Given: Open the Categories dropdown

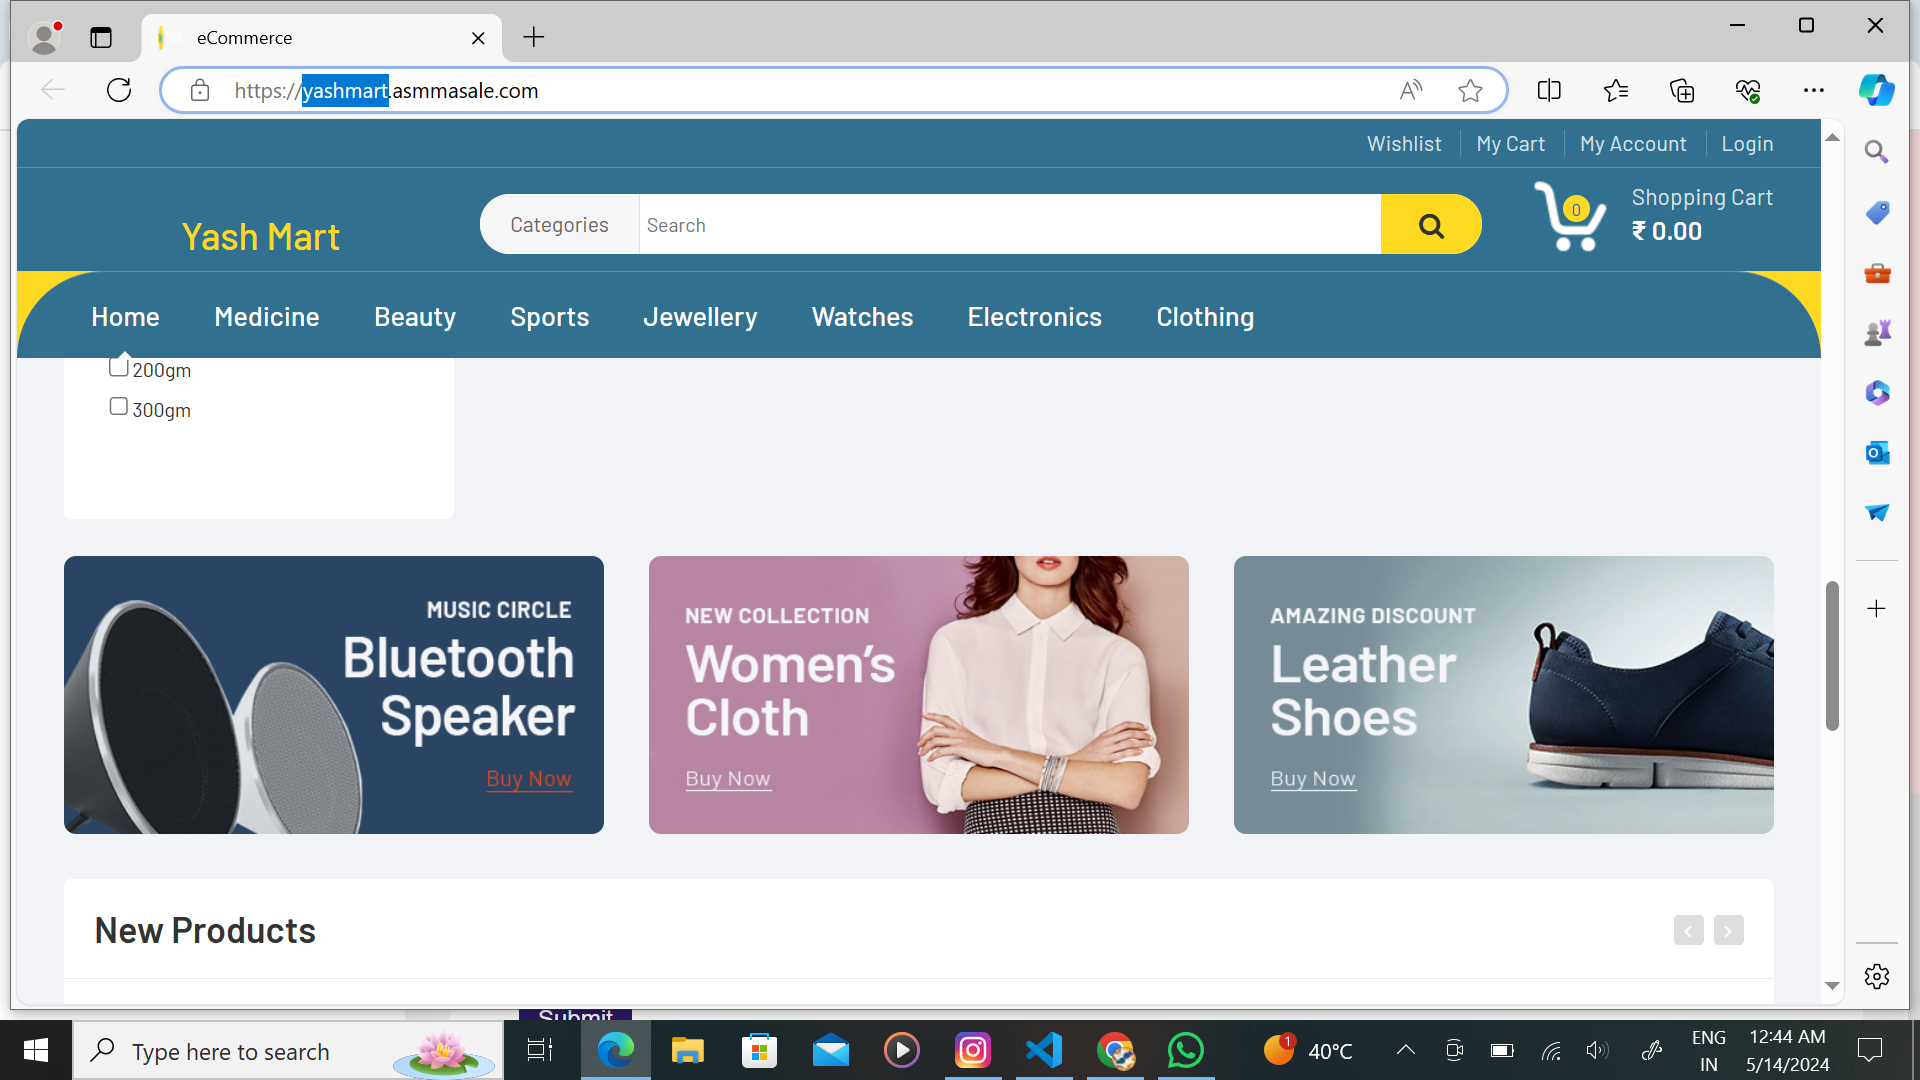Looking at the screenshot, I should pos(559,225).
